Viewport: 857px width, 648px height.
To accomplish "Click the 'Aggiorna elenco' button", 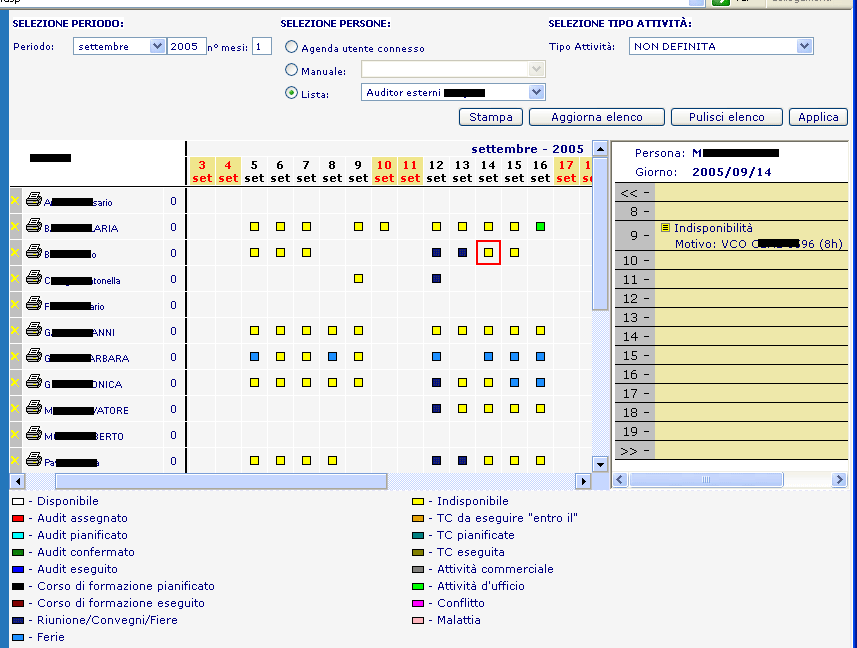I will (x=597, y=117).
